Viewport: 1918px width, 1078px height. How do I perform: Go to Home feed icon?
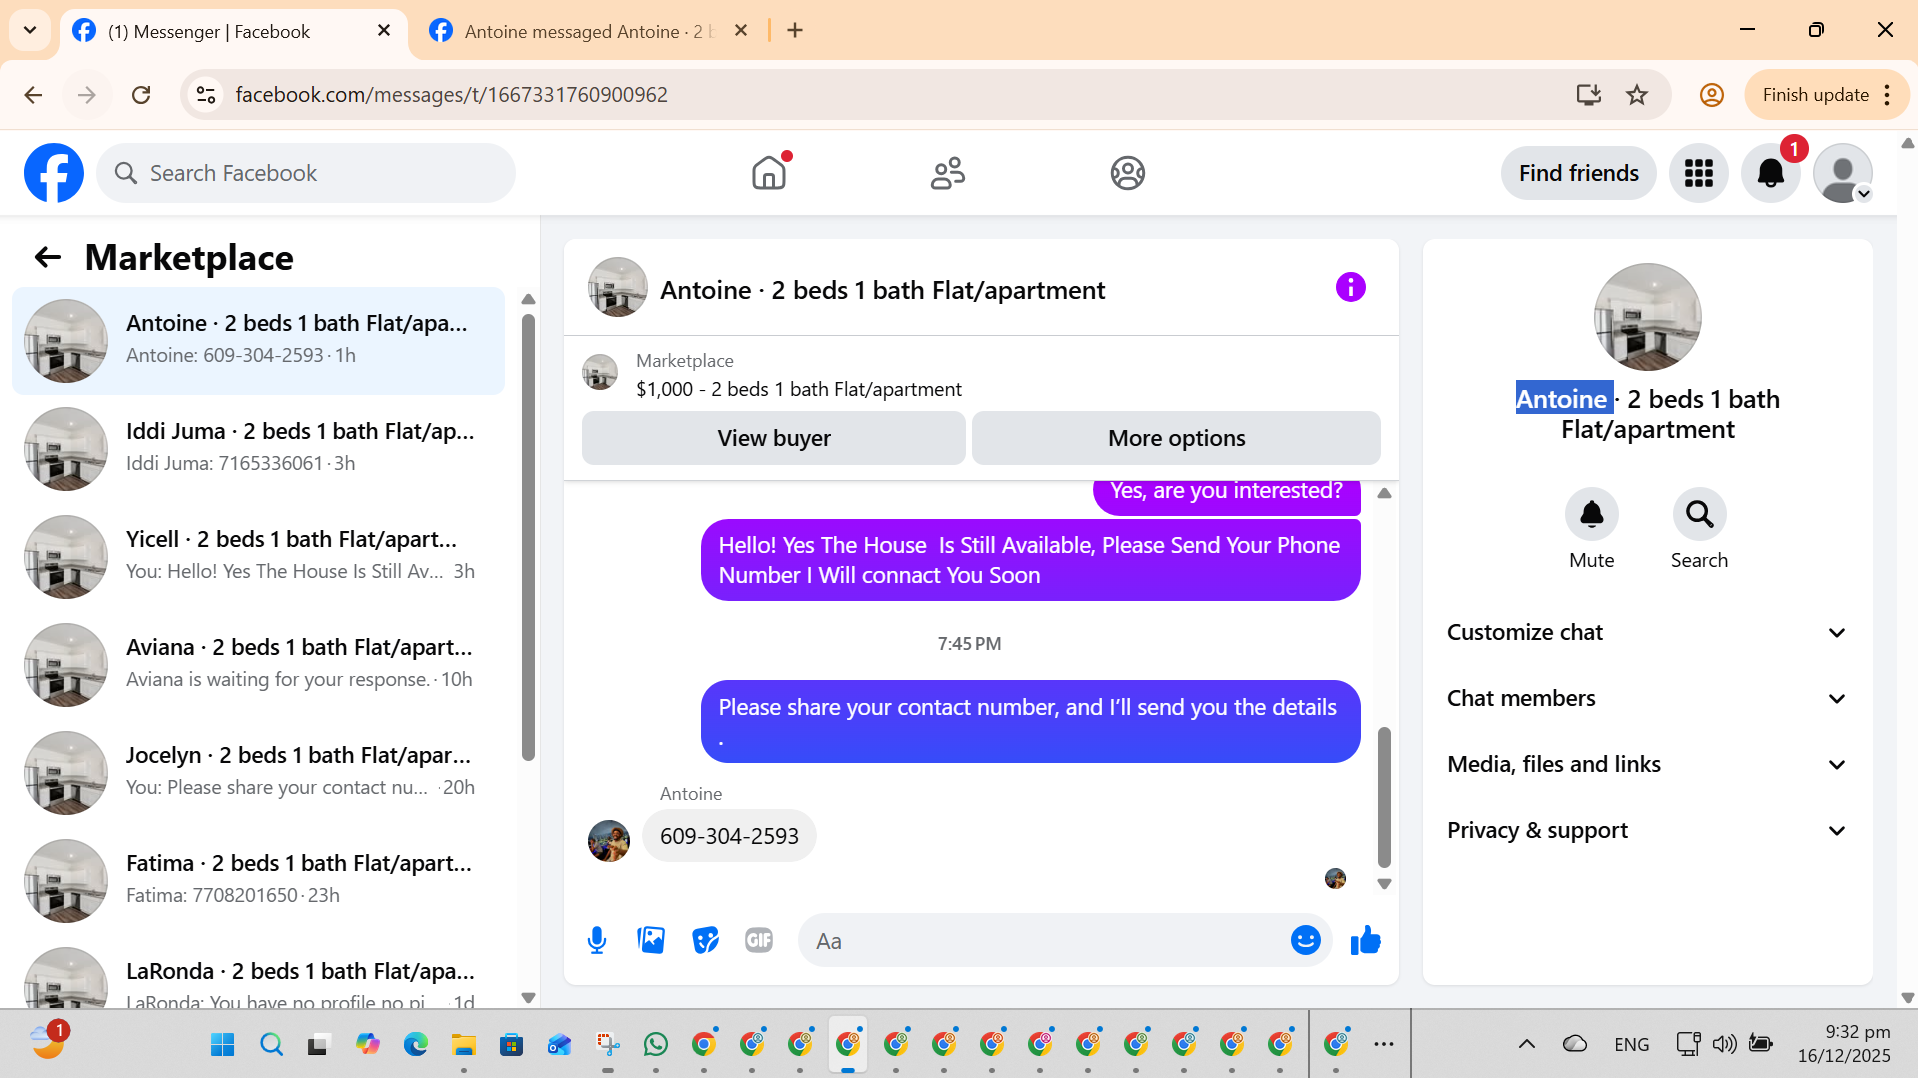click(769, 173)
